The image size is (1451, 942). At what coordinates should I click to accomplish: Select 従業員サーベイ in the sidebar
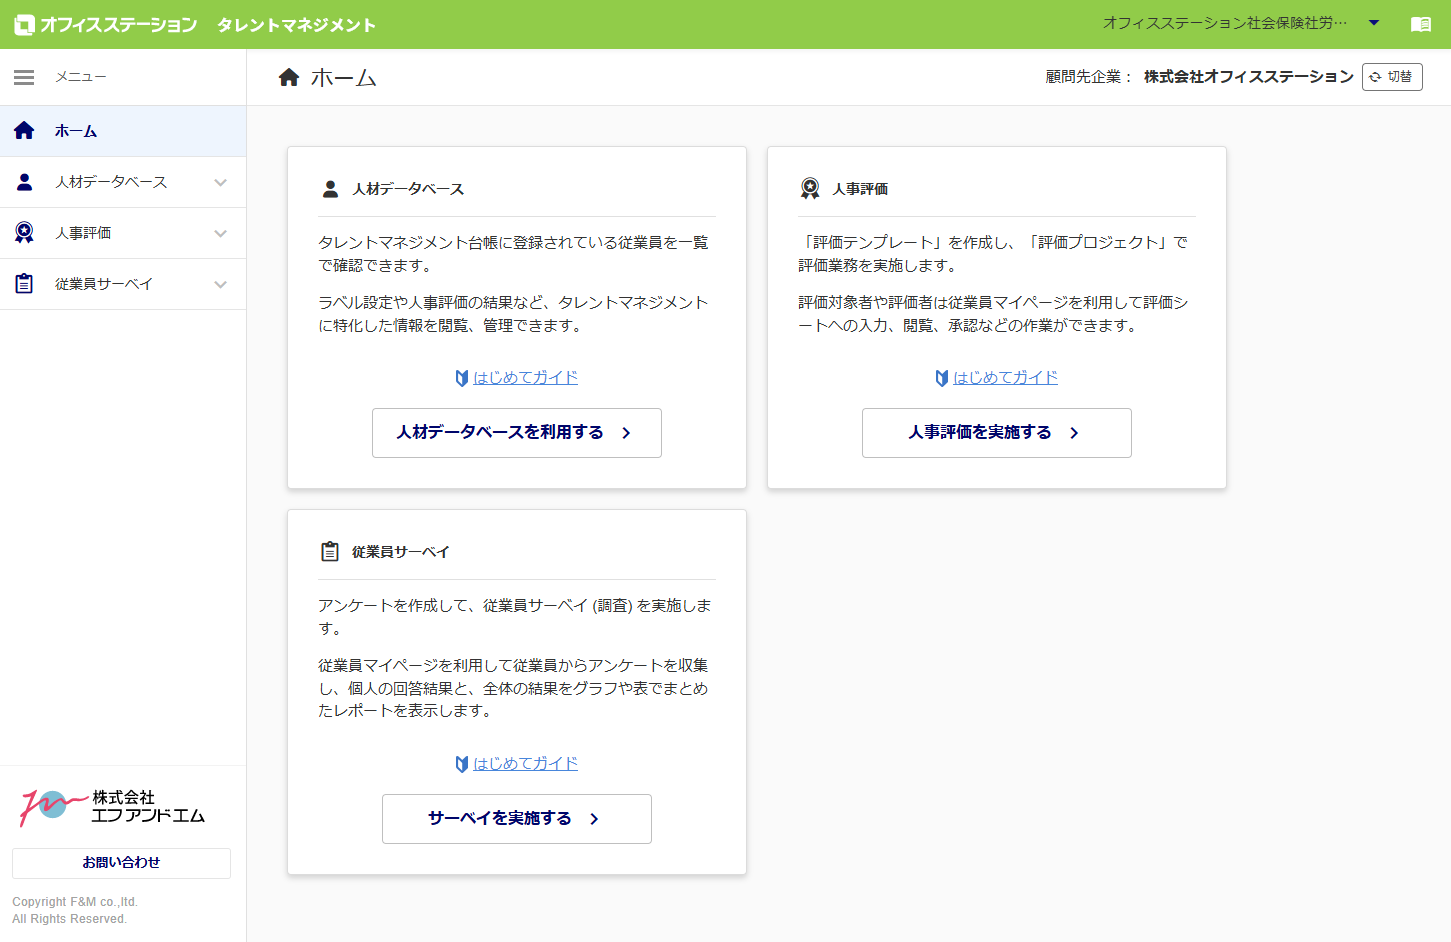[x=123, y=284]
